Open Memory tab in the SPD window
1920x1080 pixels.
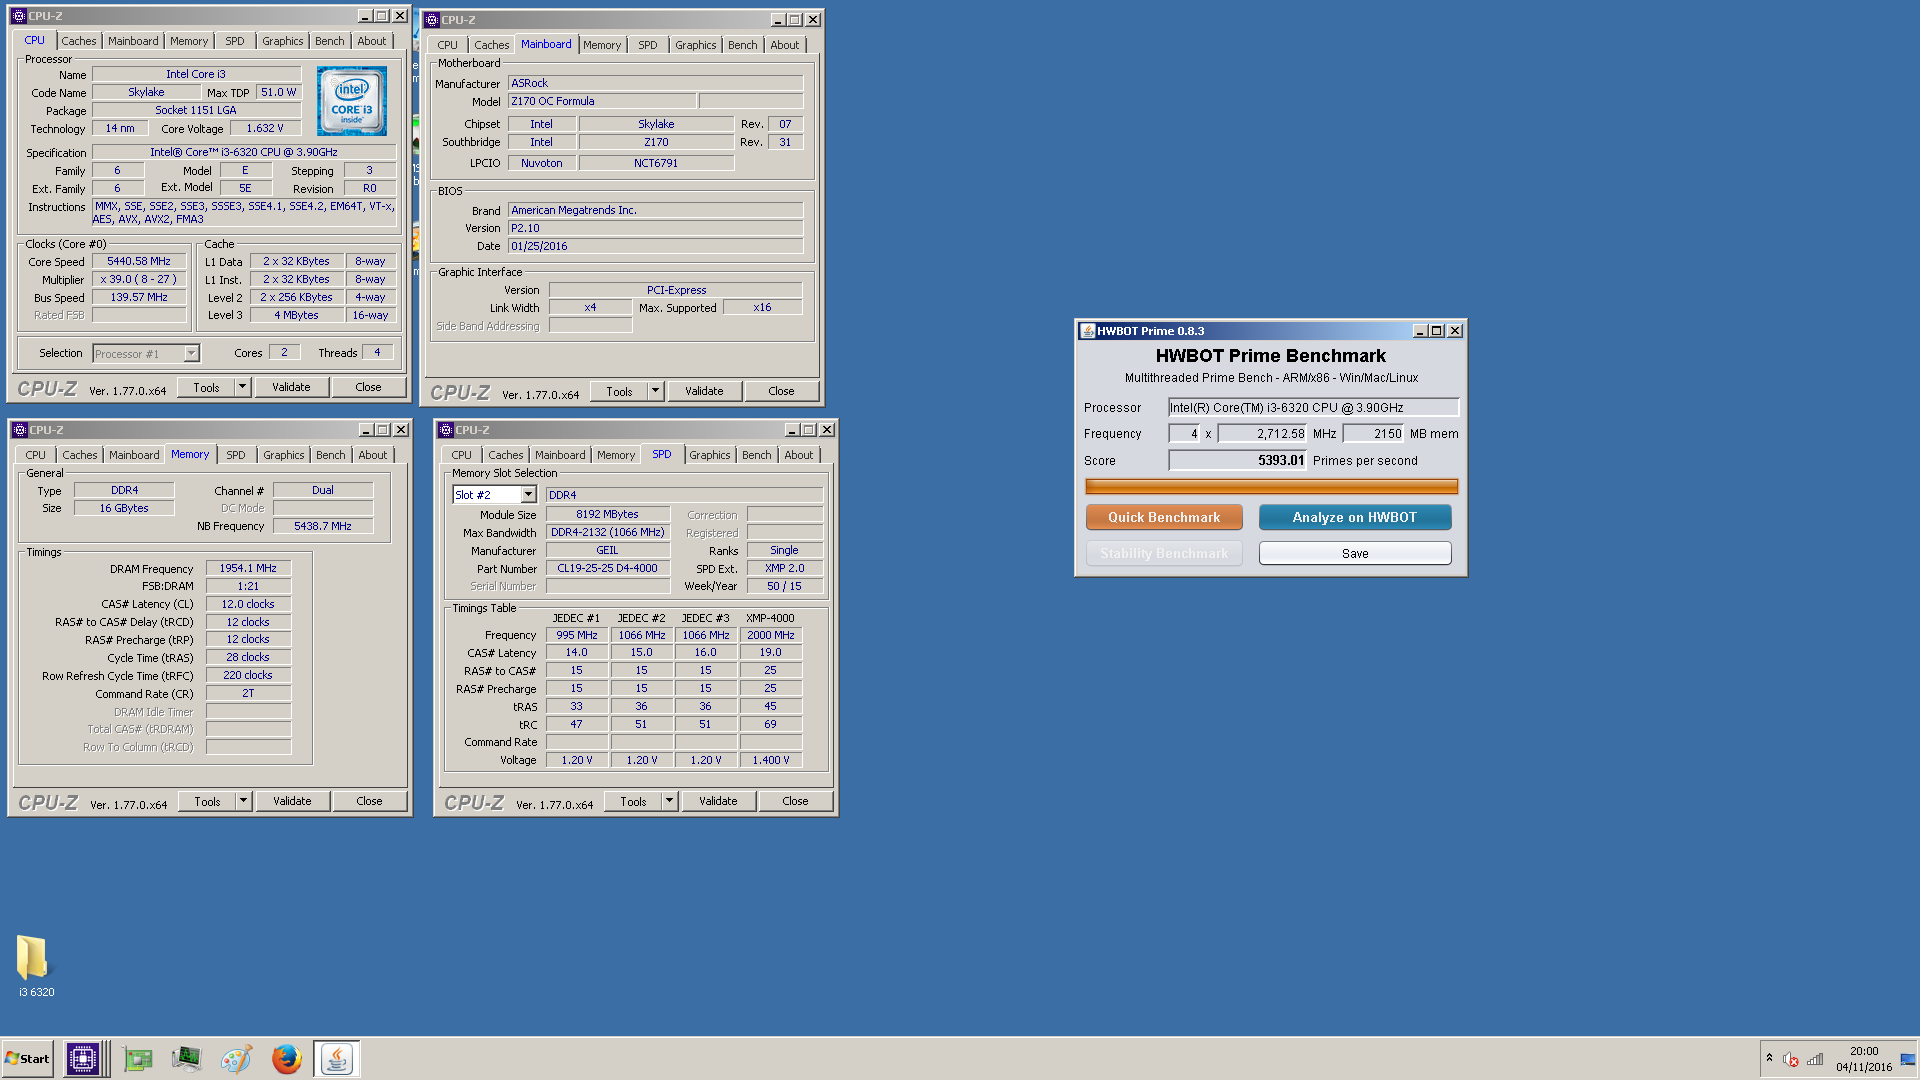[x=616, y=455]
